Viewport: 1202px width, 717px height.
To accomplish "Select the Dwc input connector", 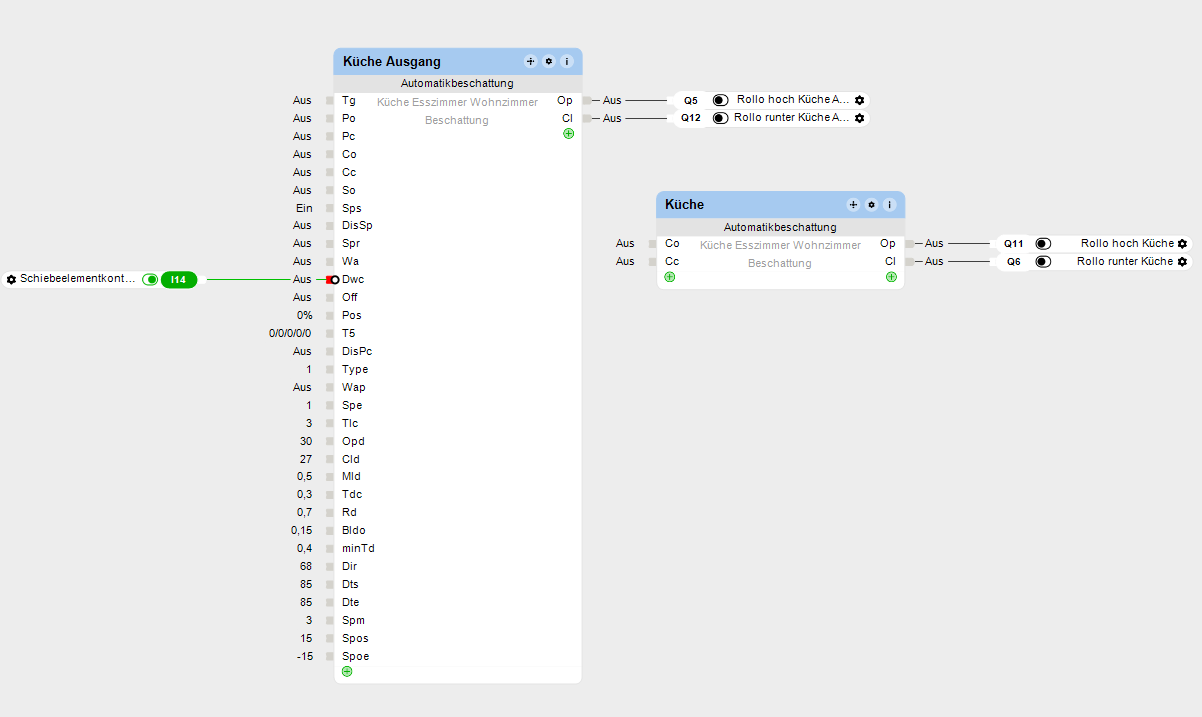I will click(335, 280).
